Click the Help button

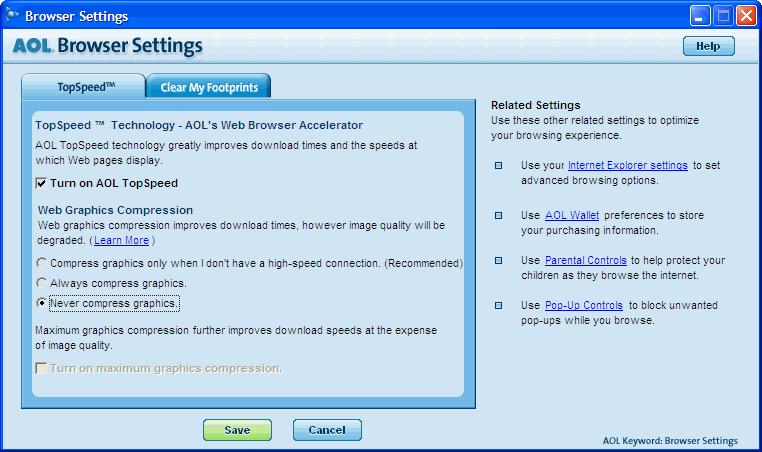point(709,46)
